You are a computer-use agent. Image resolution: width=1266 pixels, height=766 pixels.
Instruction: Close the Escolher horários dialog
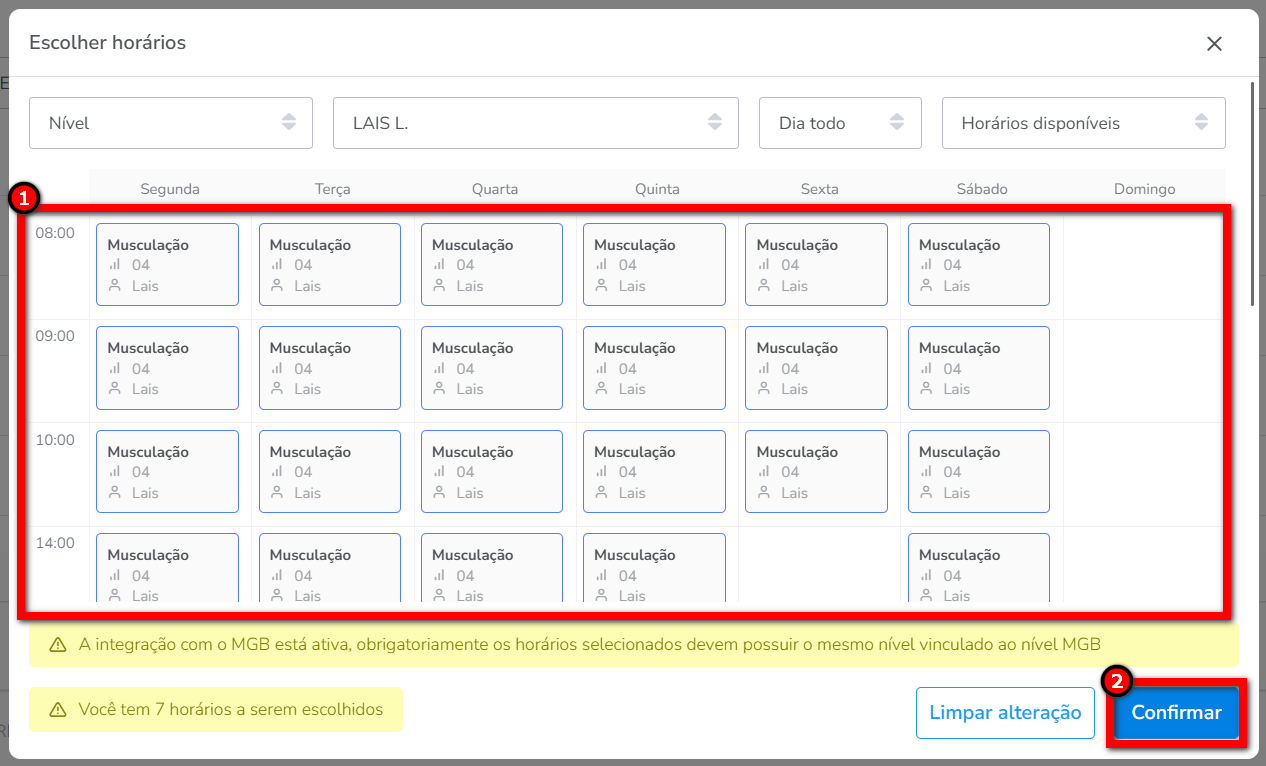[1214, 44]
